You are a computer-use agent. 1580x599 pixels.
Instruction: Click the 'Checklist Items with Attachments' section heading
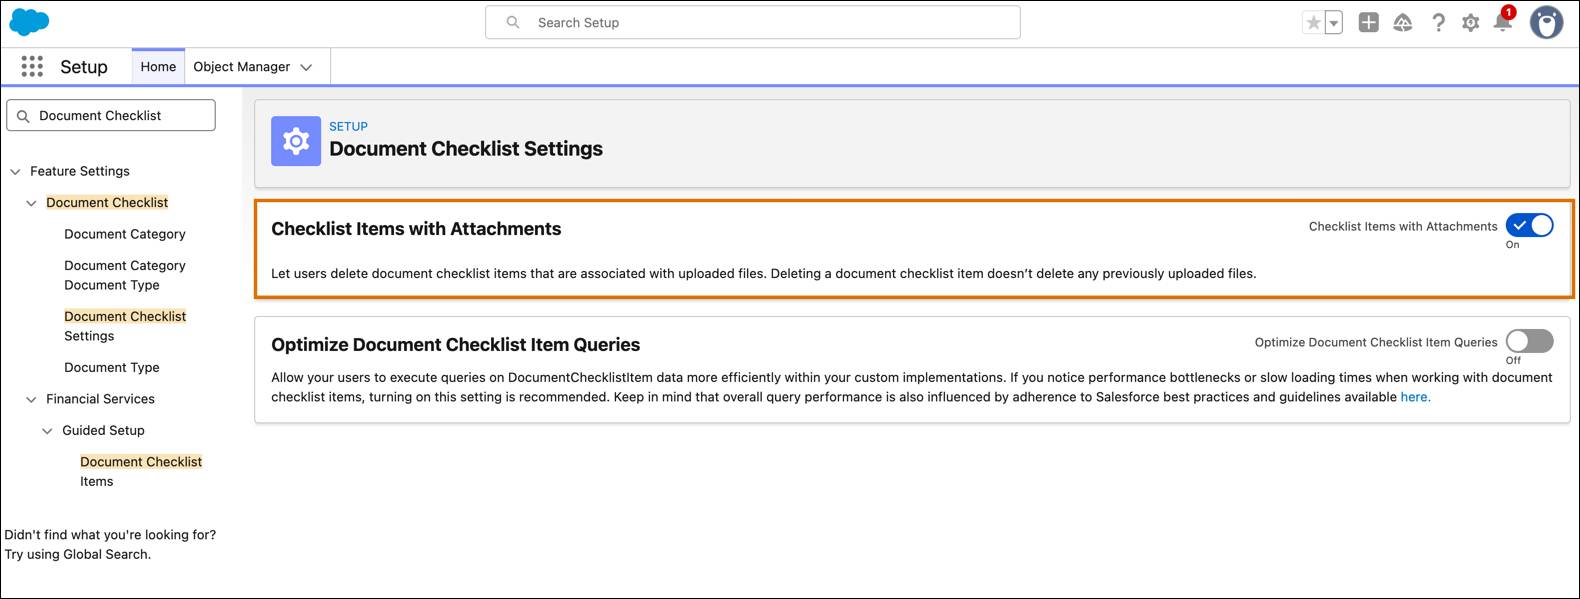(x=416, y=229)
